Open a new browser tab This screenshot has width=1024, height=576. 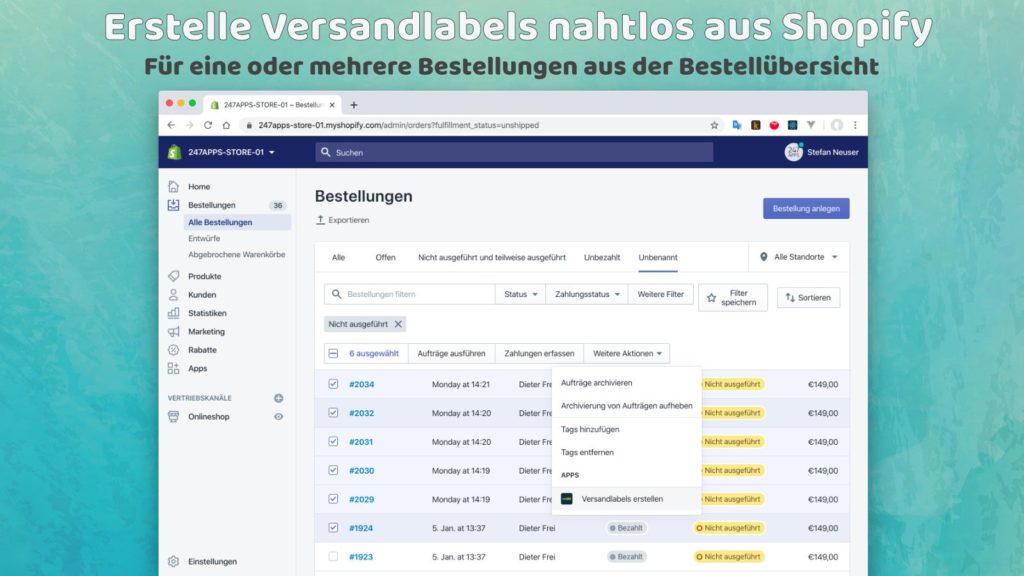tap(353, 104)
